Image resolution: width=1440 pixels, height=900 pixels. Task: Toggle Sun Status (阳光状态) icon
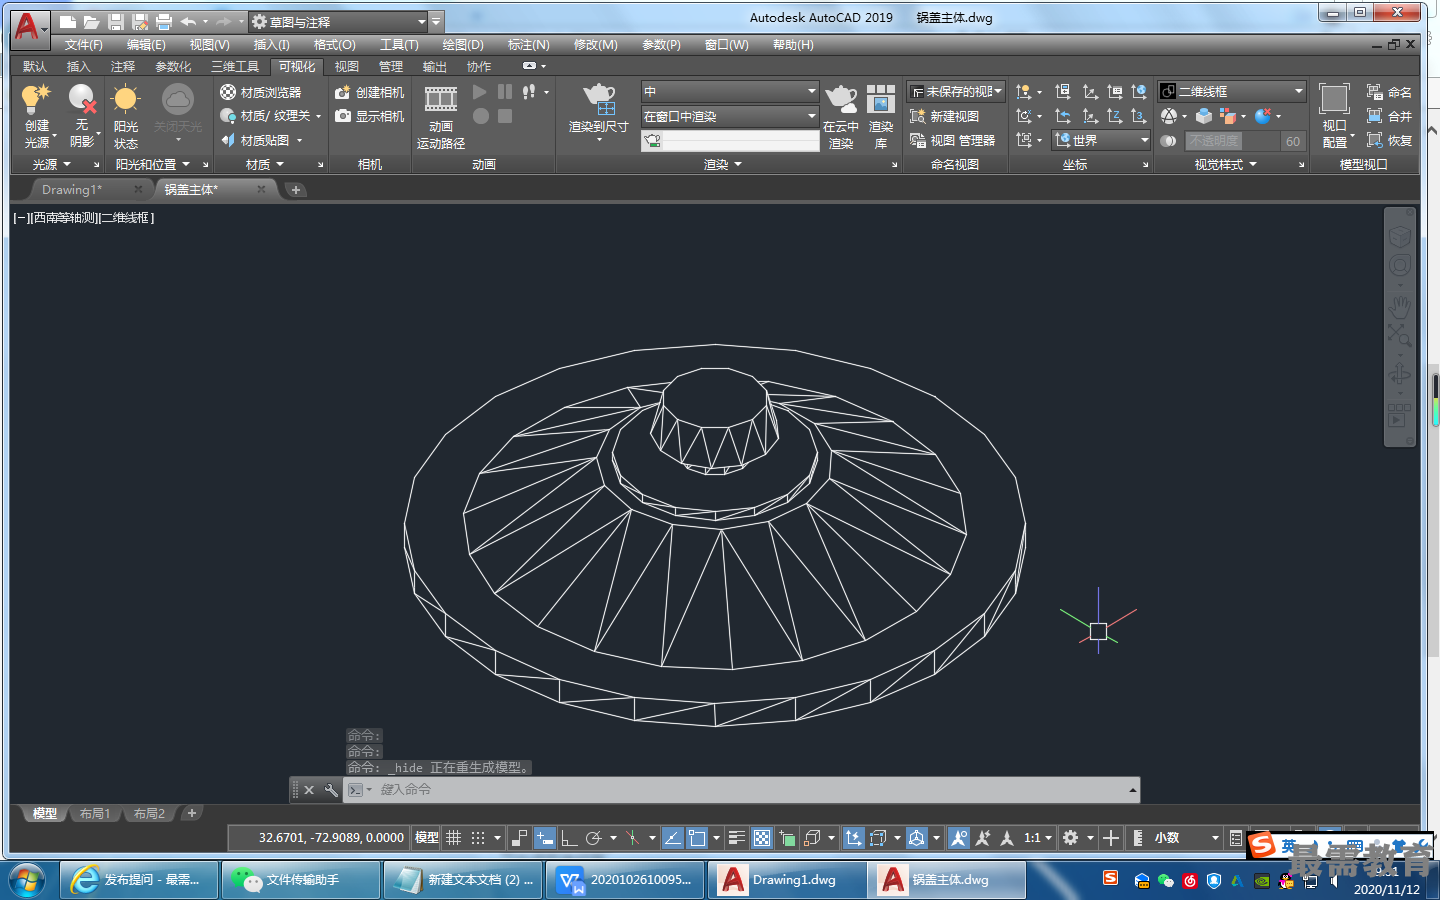[126, 99]
